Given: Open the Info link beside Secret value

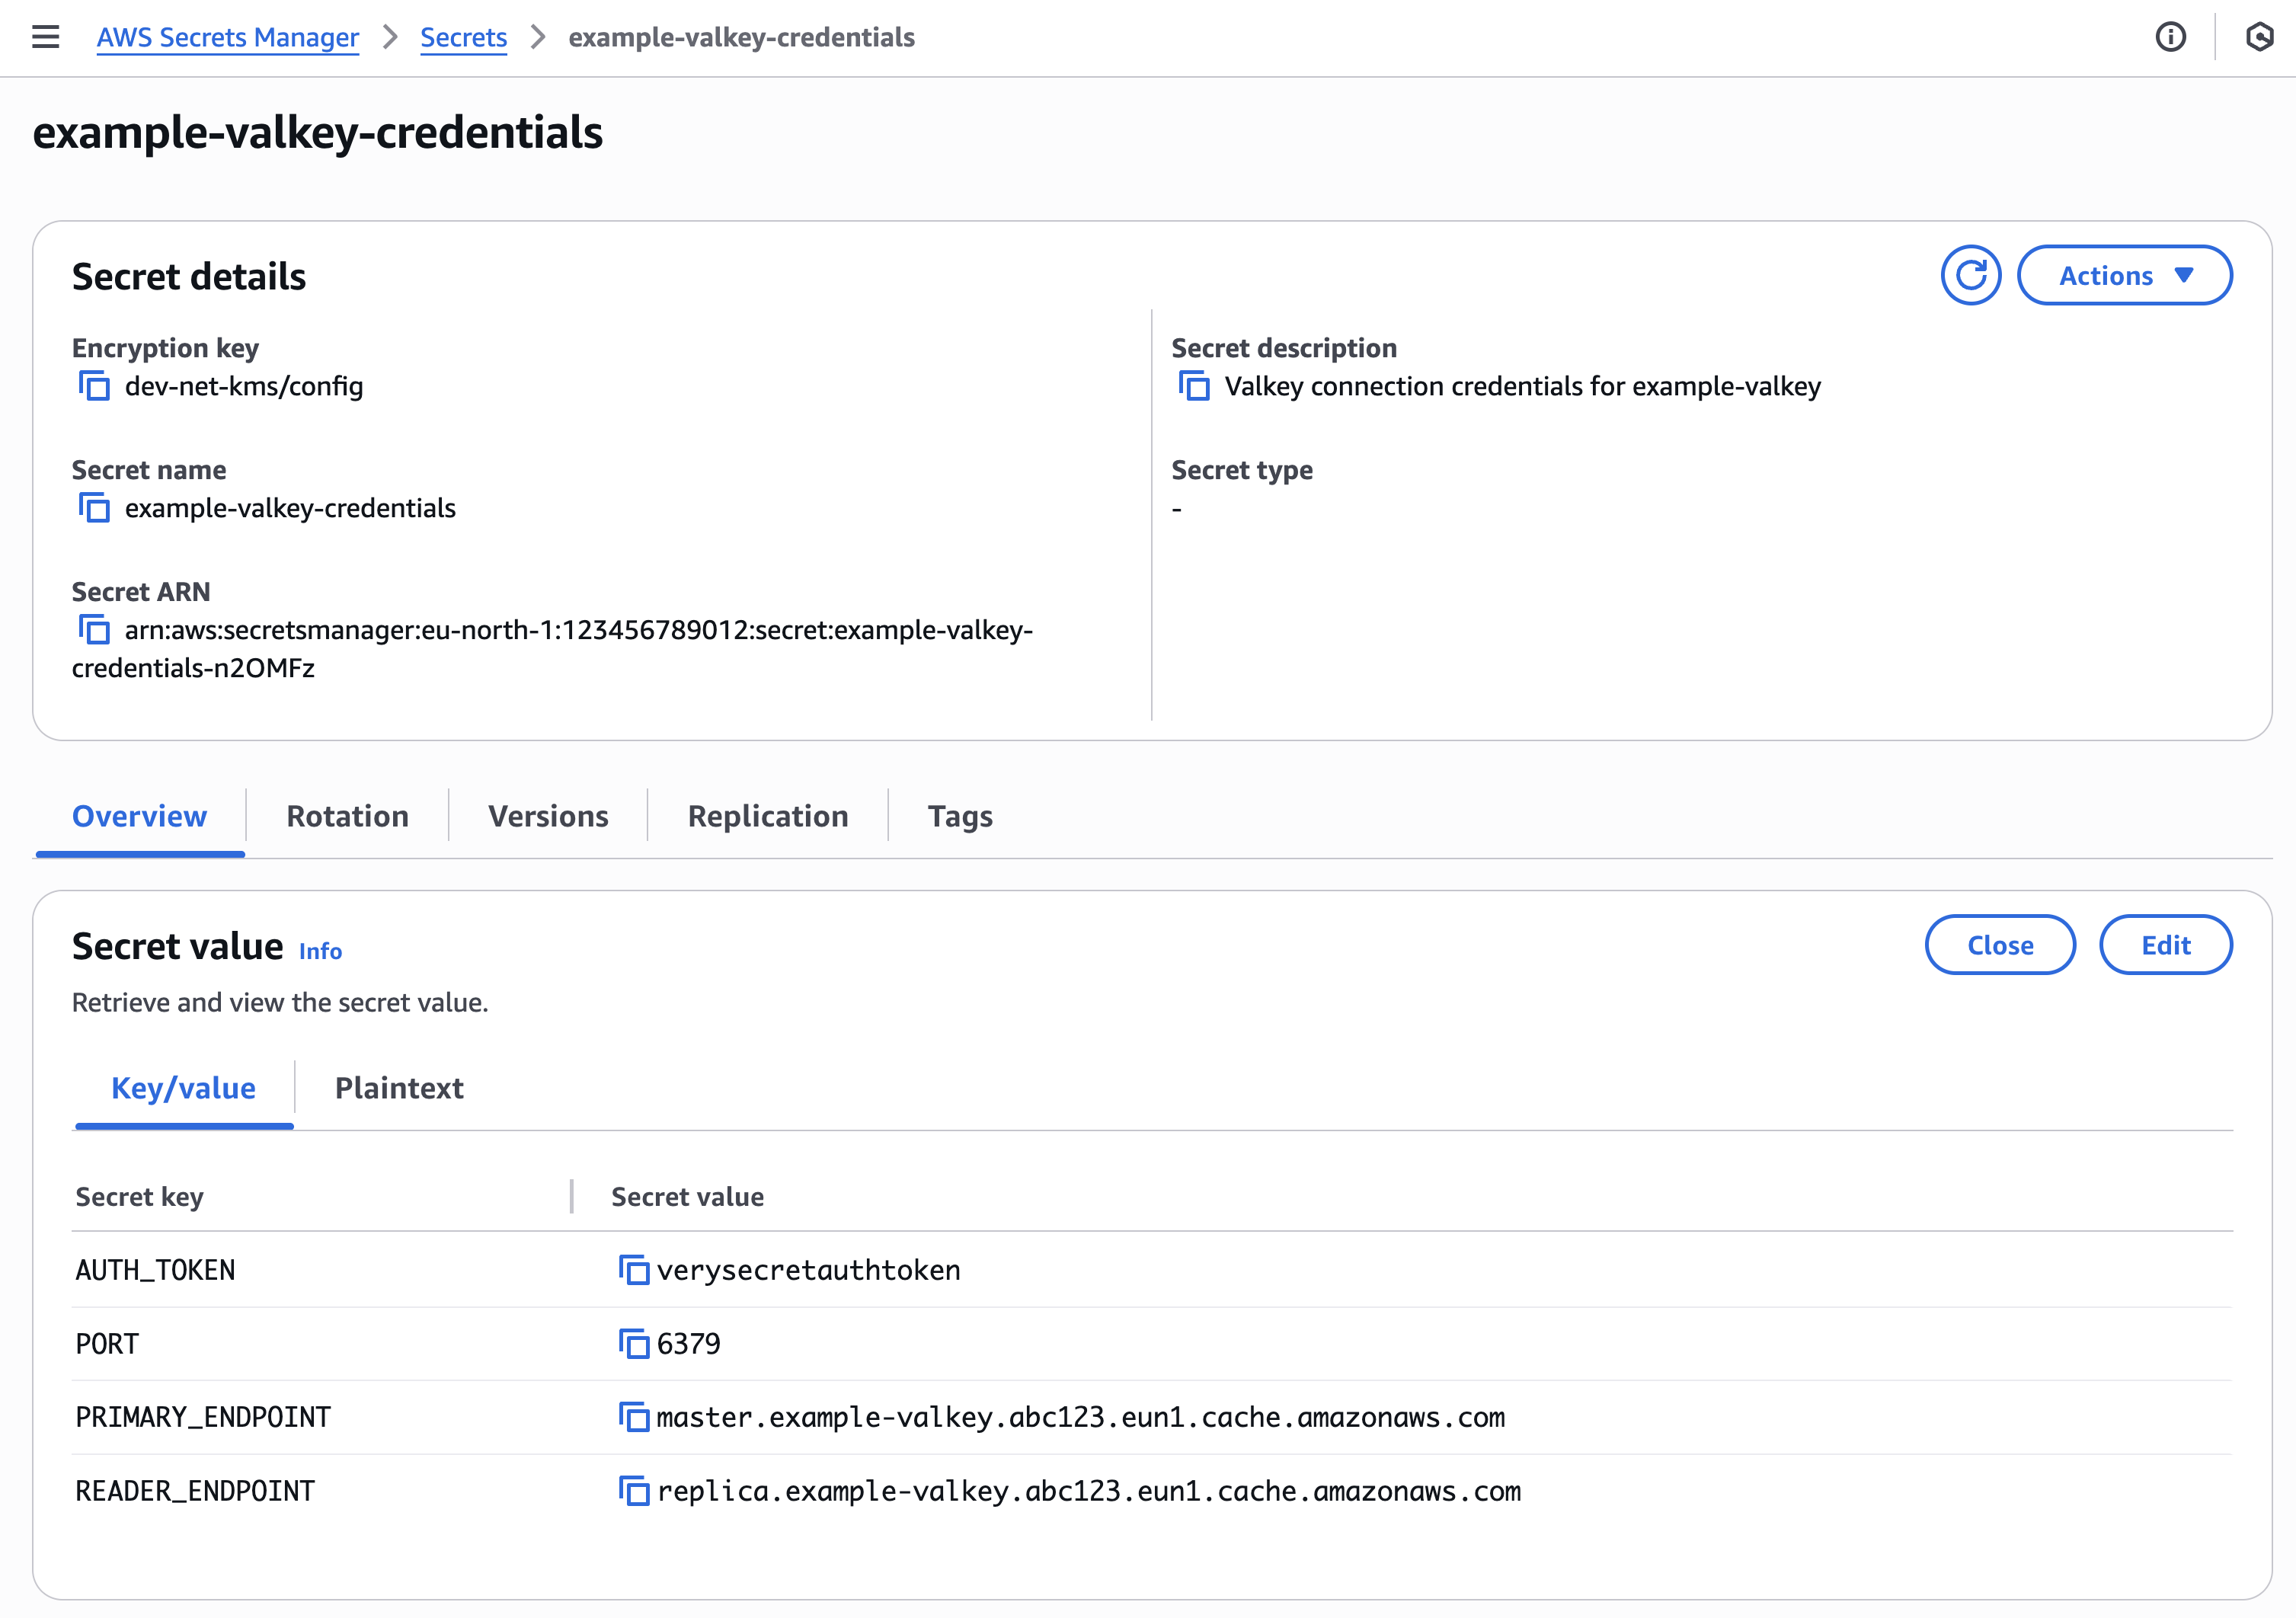Looking at the screenshot, I should coord(320,951).
